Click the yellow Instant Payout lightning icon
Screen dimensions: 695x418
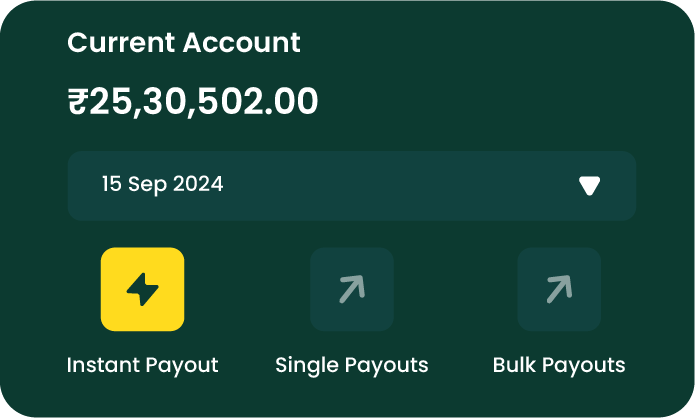point(142,289)
